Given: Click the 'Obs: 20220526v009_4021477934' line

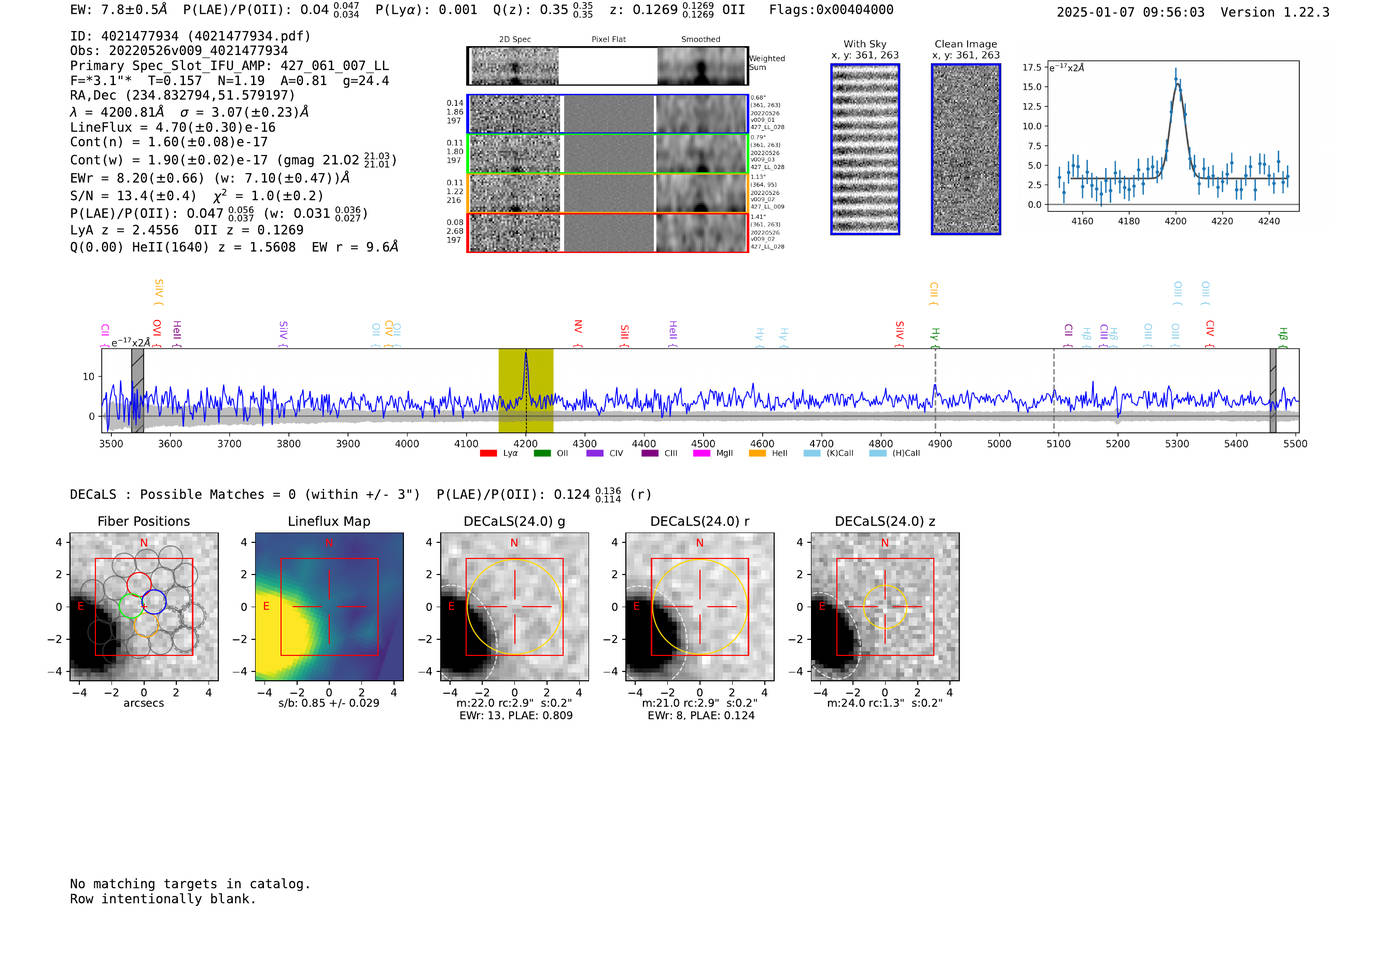Looking at the screenshot, I should click(179, 51).
